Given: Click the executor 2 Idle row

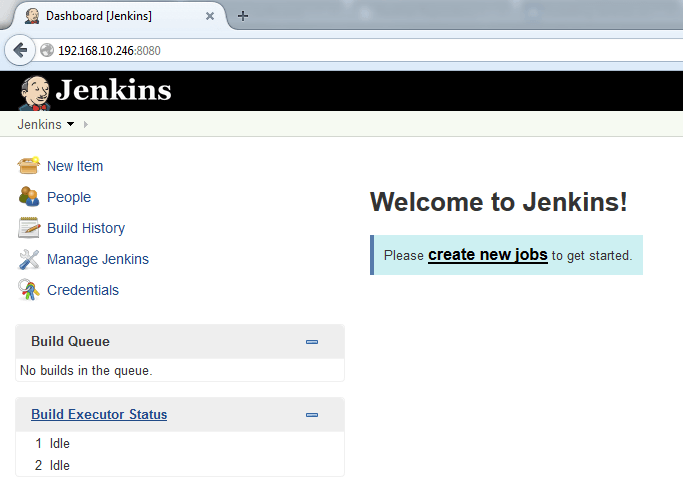Looking at the screenshot, I should 179,465.
